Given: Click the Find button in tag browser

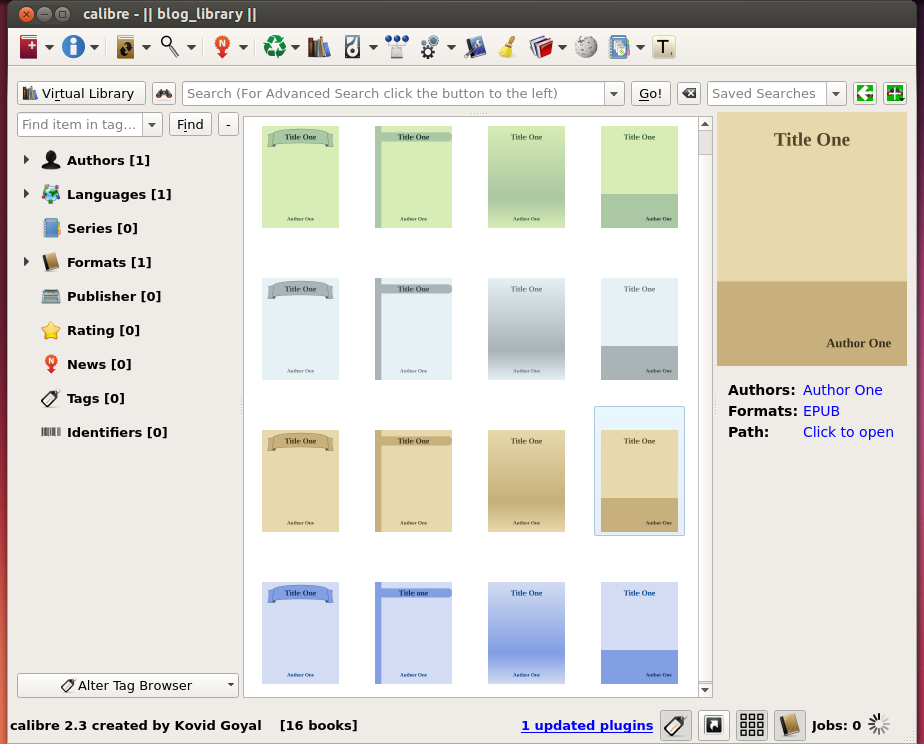Looking at the screenshot, I should [x=190, y=125].
